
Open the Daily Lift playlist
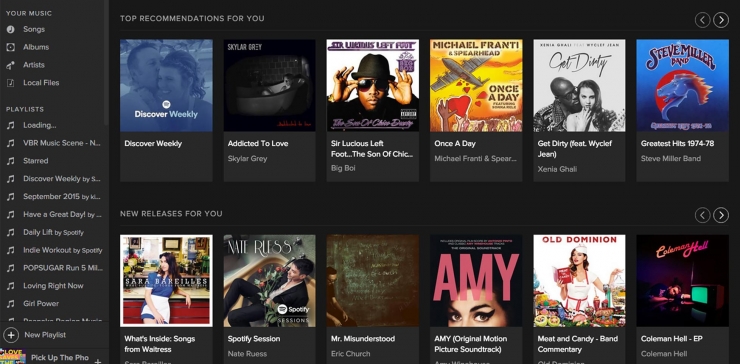point(53,232)
